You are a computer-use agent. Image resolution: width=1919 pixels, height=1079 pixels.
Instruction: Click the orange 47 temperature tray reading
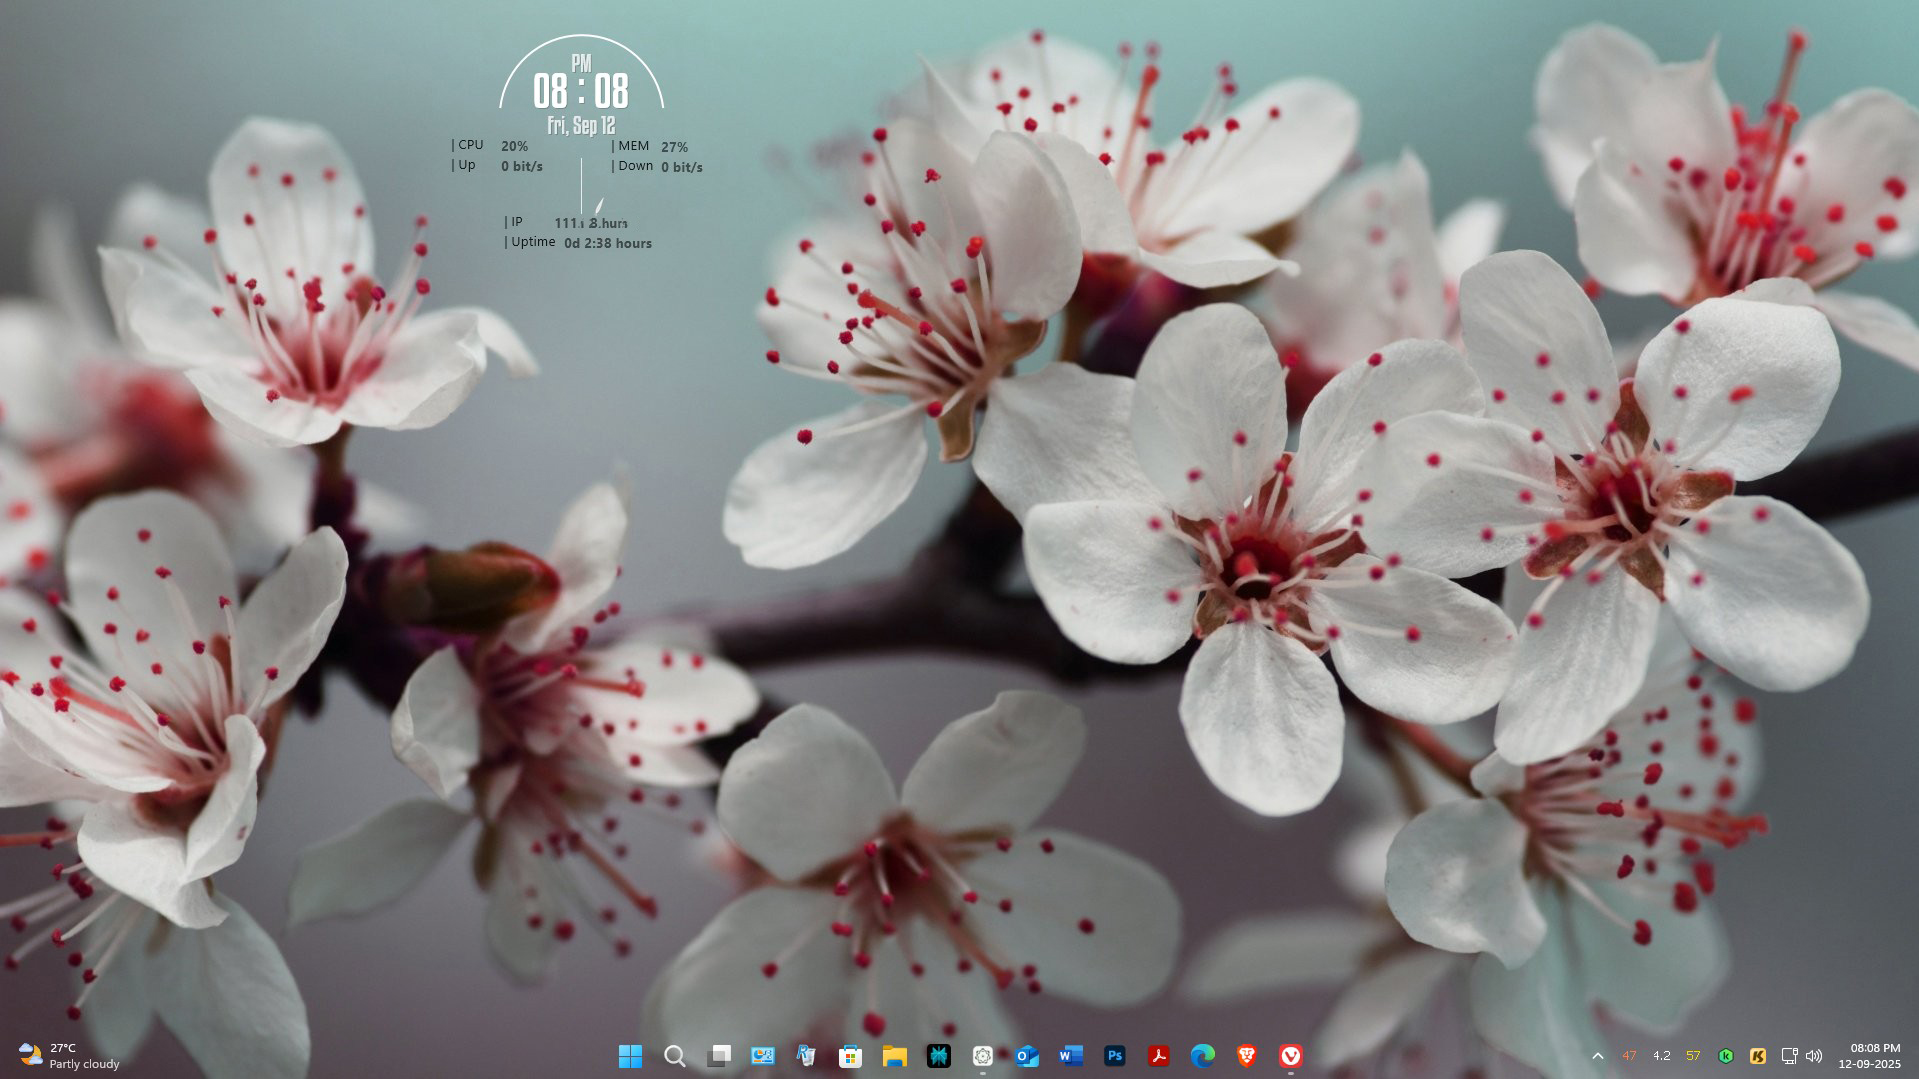[1630, 1056]
